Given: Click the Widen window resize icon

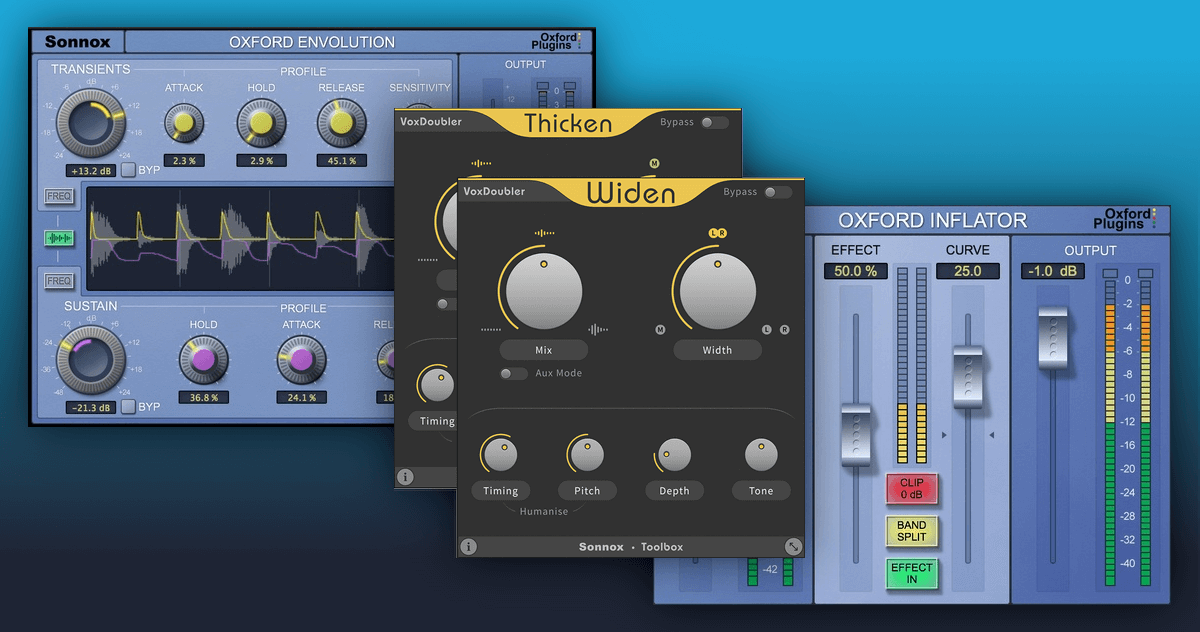Looking at the screenshot, I should [792, 546].
